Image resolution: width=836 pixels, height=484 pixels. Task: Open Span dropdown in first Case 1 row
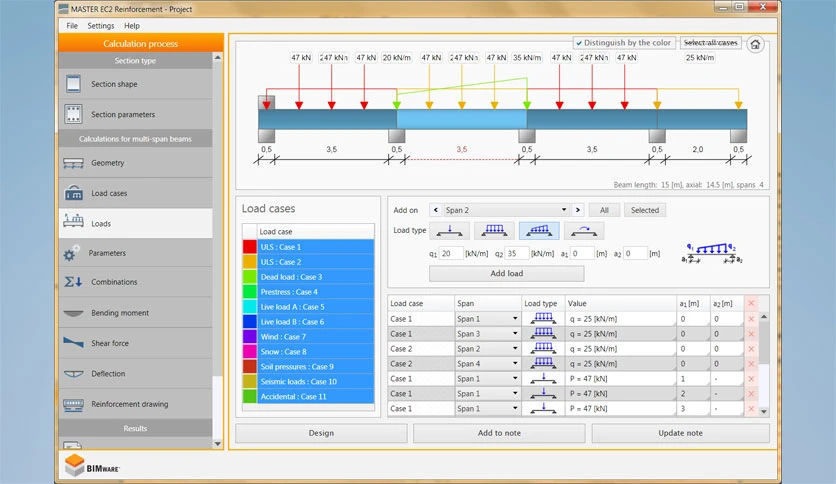coord(515,319)
